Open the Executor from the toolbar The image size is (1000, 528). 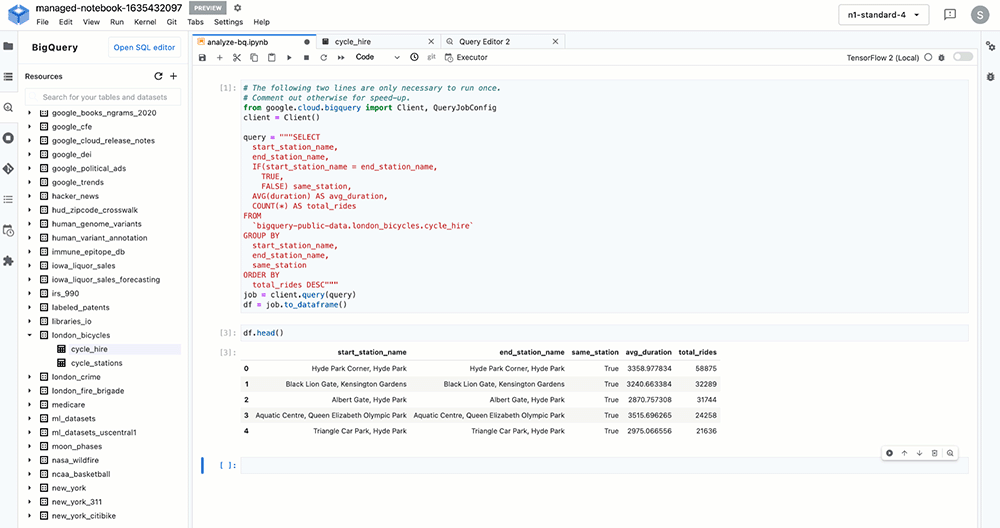466,57
